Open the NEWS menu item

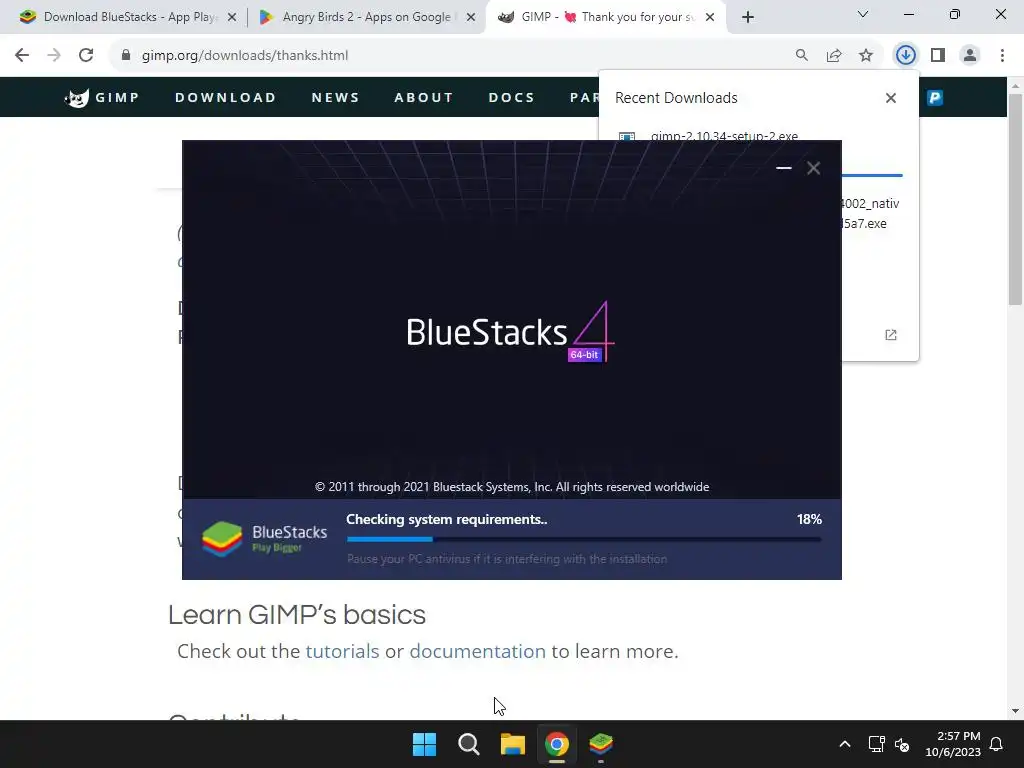tap(335, 98)
